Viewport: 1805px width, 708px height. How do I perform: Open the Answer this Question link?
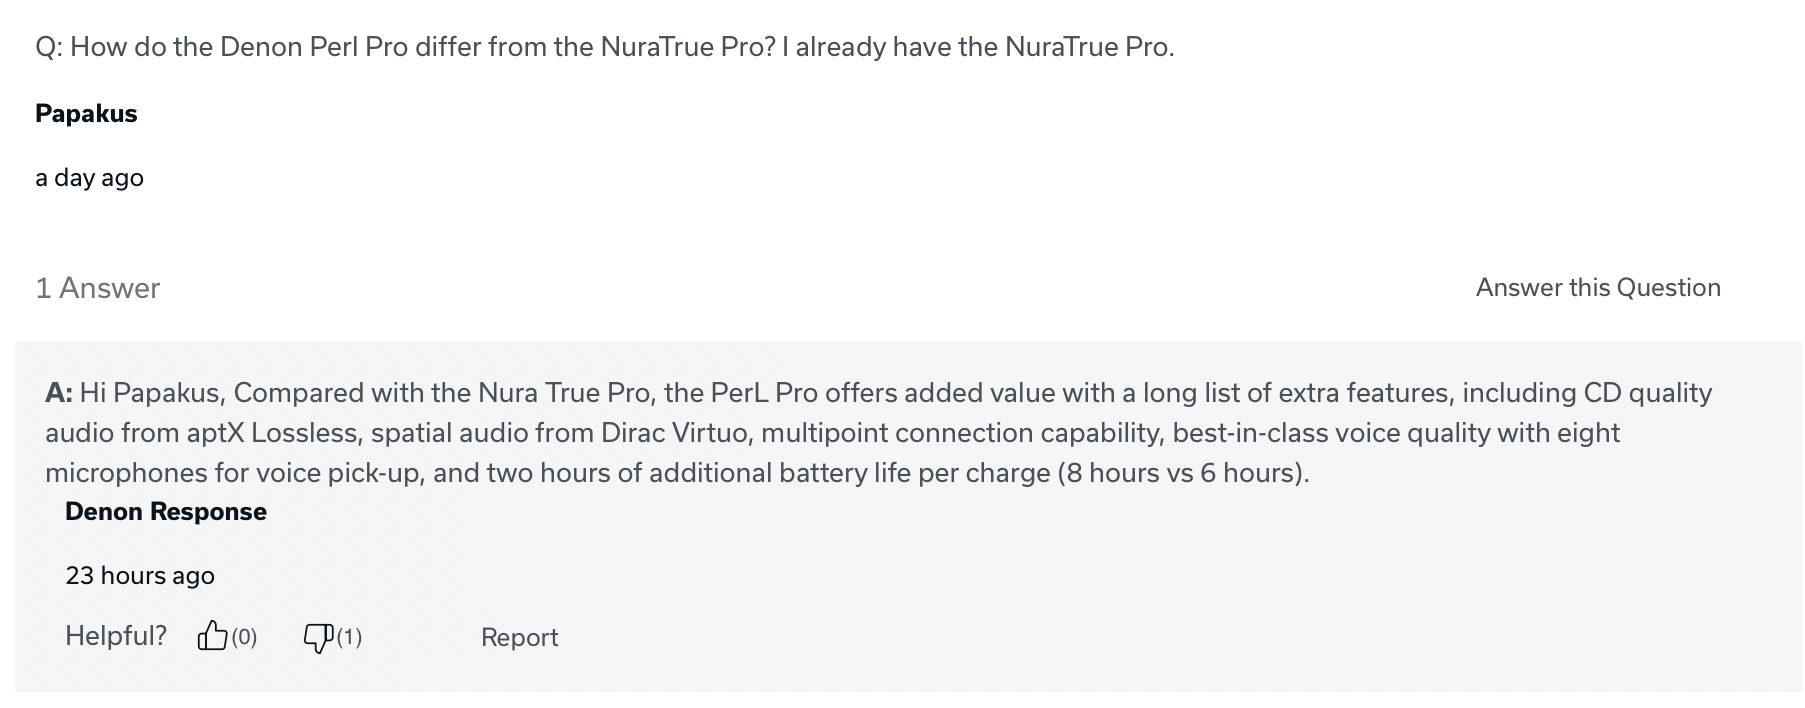(1598, 287)
